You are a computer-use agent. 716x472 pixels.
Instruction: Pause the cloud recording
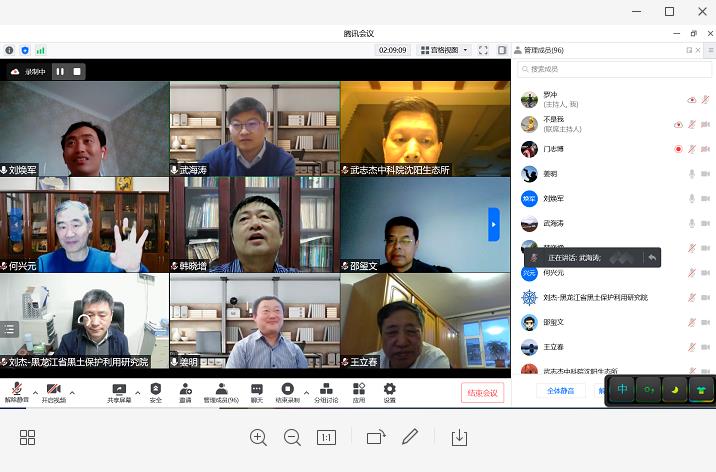click(60, 71)
